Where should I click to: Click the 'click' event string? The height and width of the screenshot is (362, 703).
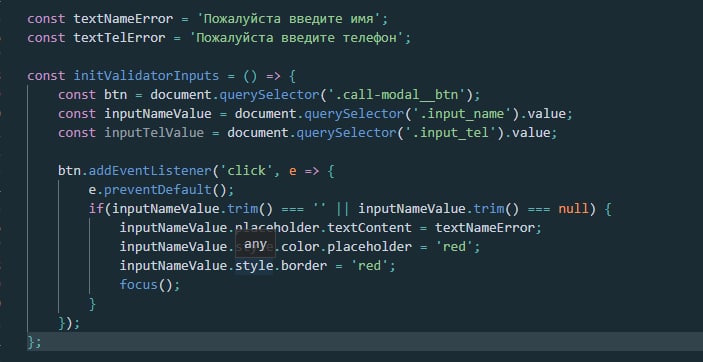246,170
